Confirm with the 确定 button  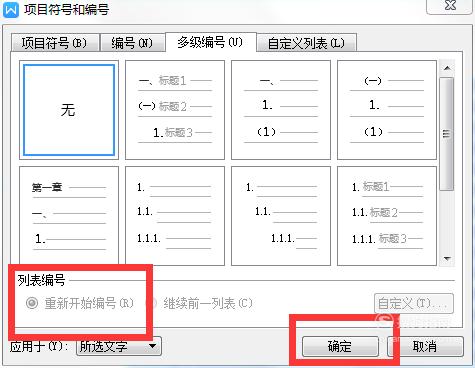pos(340,346)
